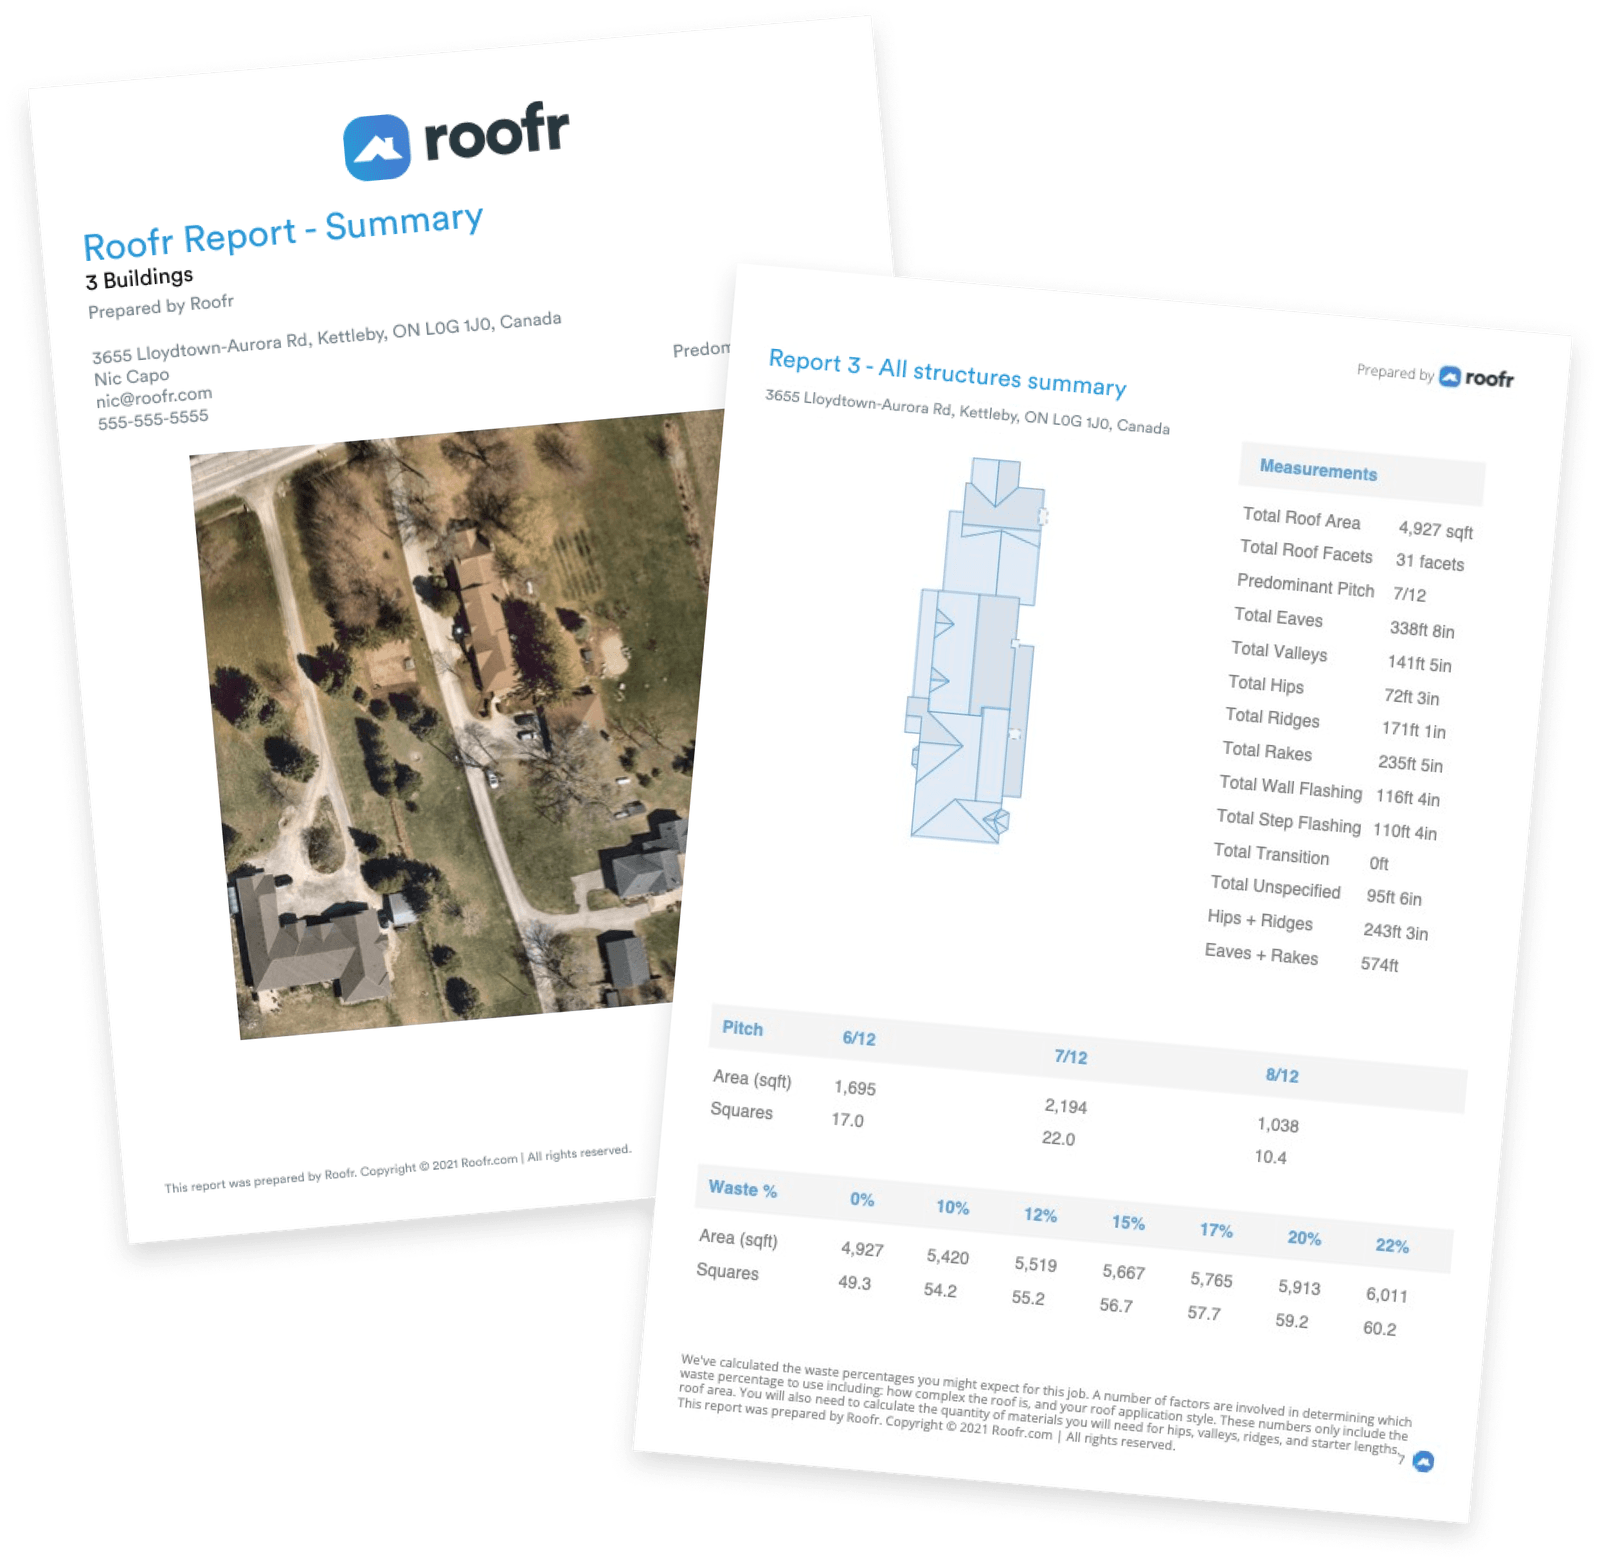This screenshot has width=1600, height=1562.
Task: Choose the 15% waste percentage option
Action: click(1129, 1222)
